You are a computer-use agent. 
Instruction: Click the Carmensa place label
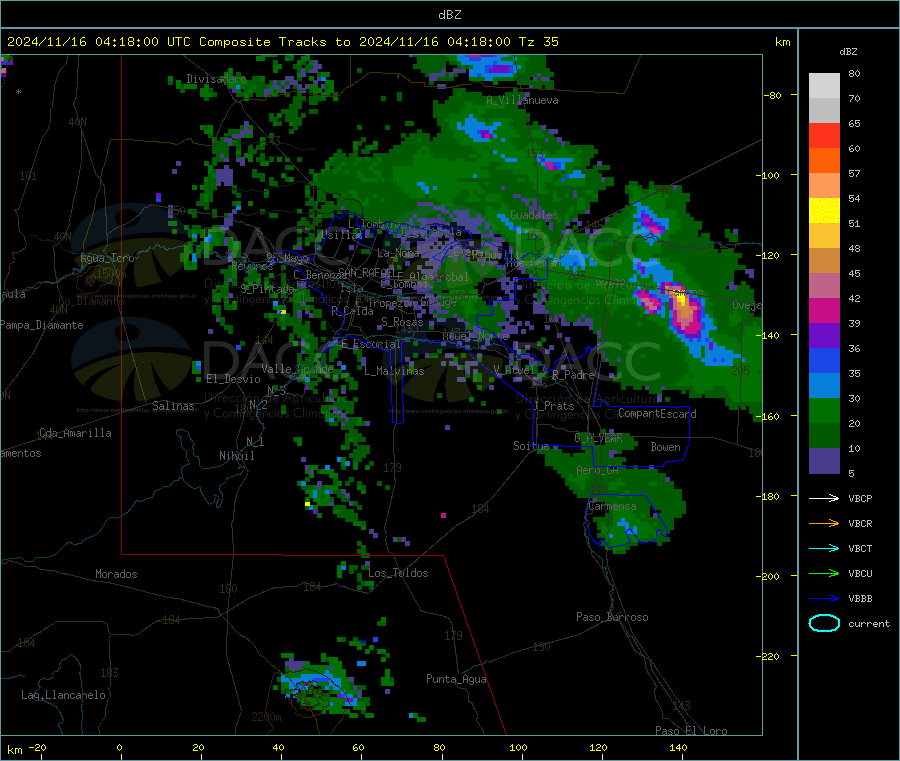(612, 507)
